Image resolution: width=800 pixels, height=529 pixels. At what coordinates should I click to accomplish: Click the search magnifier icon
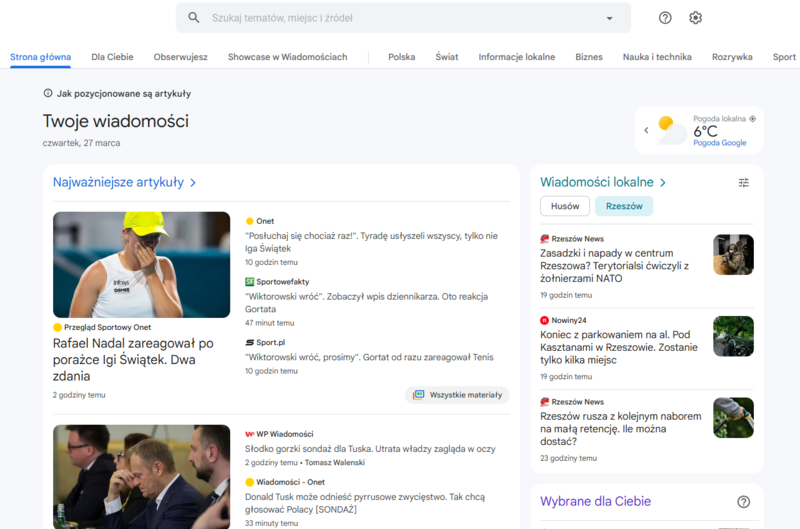[194, 18]
